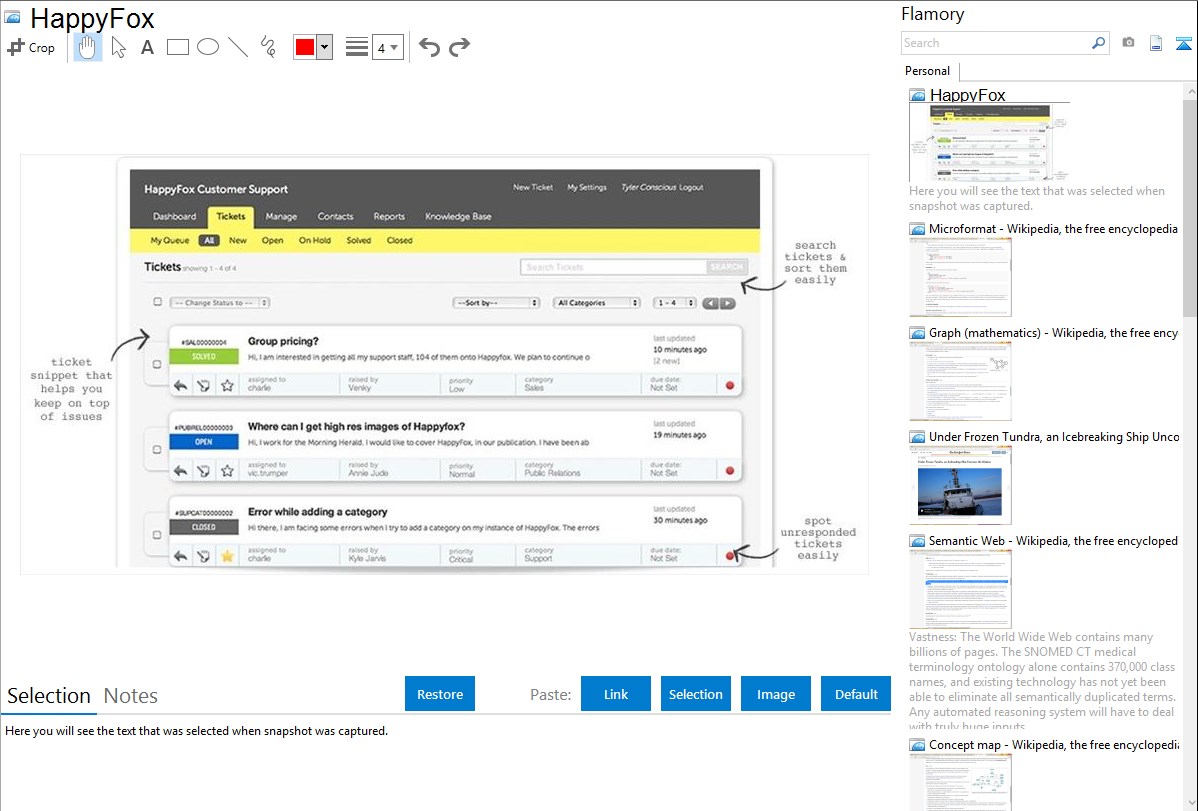Click the HappyFox item icon in sidebar
Viewport: 1198px width, 811px height.
click(x=917, y=96)
